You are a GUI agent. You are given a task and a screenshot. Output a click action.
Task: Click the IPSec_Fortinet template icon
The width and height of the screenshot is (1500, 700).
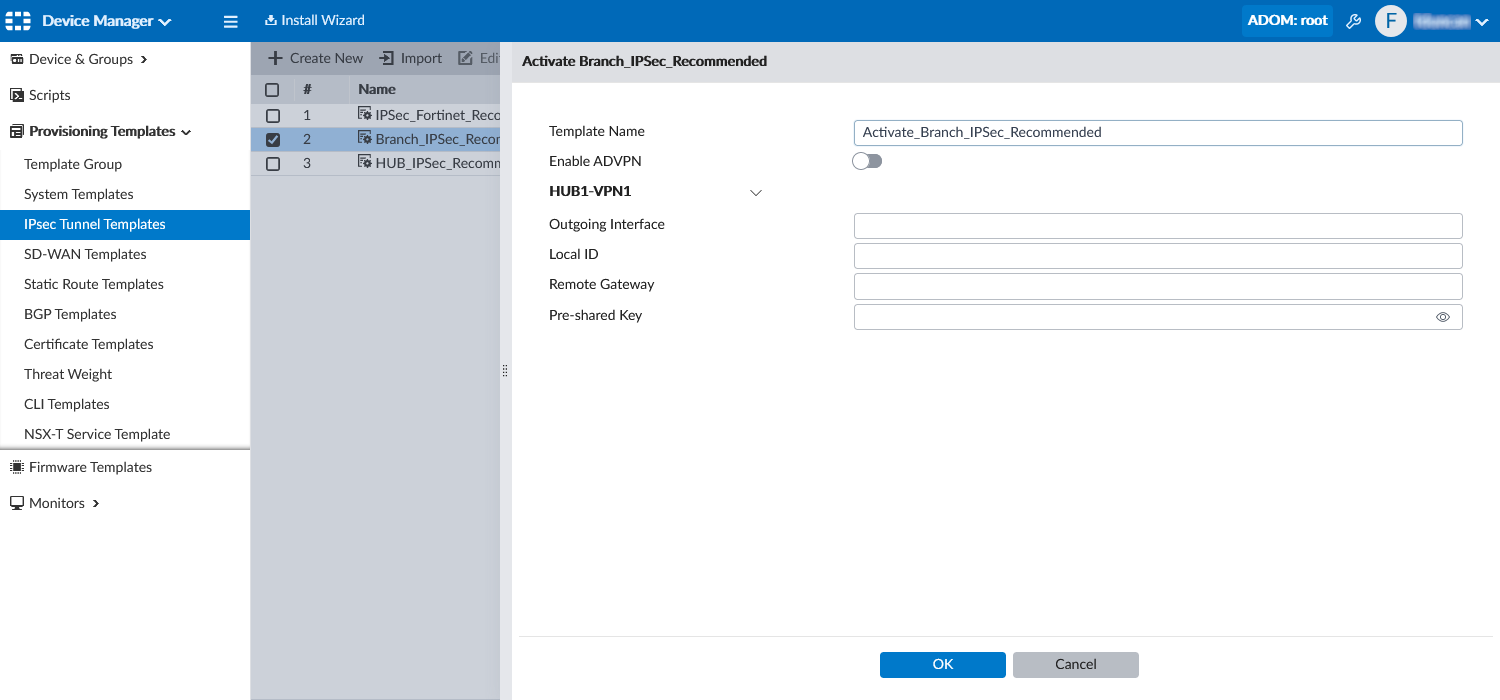click(x=365, y=114)
